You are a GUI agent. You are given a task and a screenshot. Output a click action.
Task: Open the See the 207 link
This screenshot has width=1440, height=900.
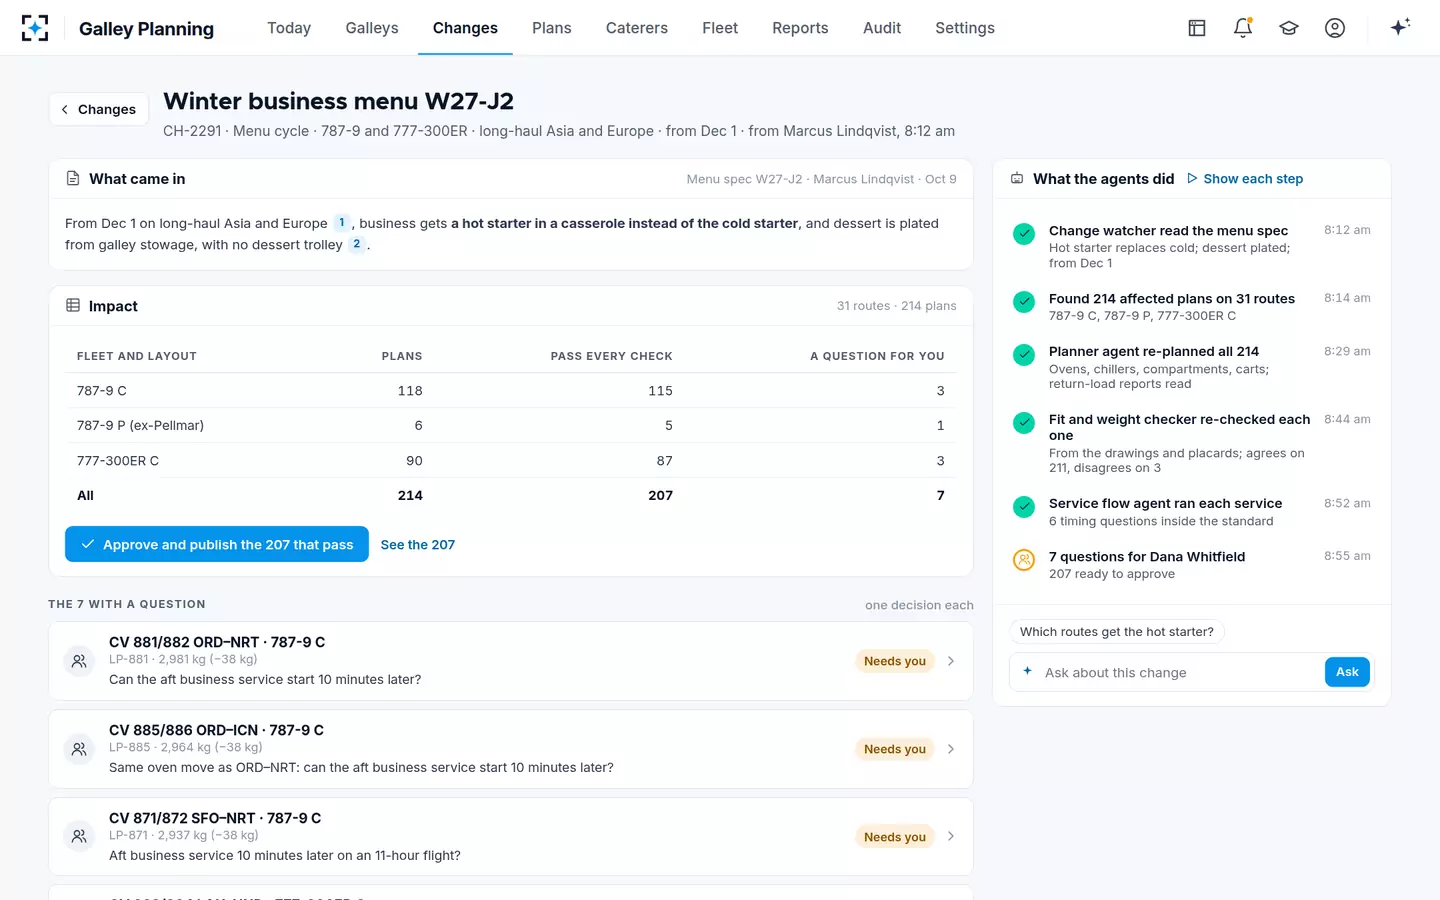pyautogui.click(x=418, y=545)
